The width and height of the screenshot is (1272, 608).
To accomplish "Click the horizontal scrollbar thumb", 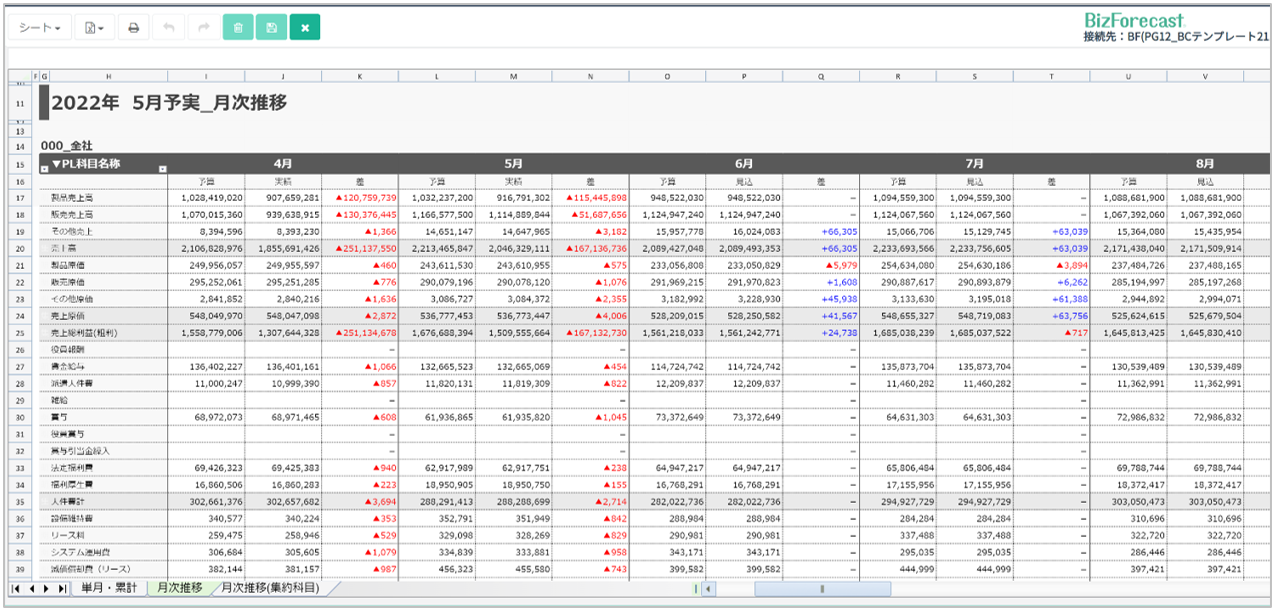I will (x=821, y=589).
